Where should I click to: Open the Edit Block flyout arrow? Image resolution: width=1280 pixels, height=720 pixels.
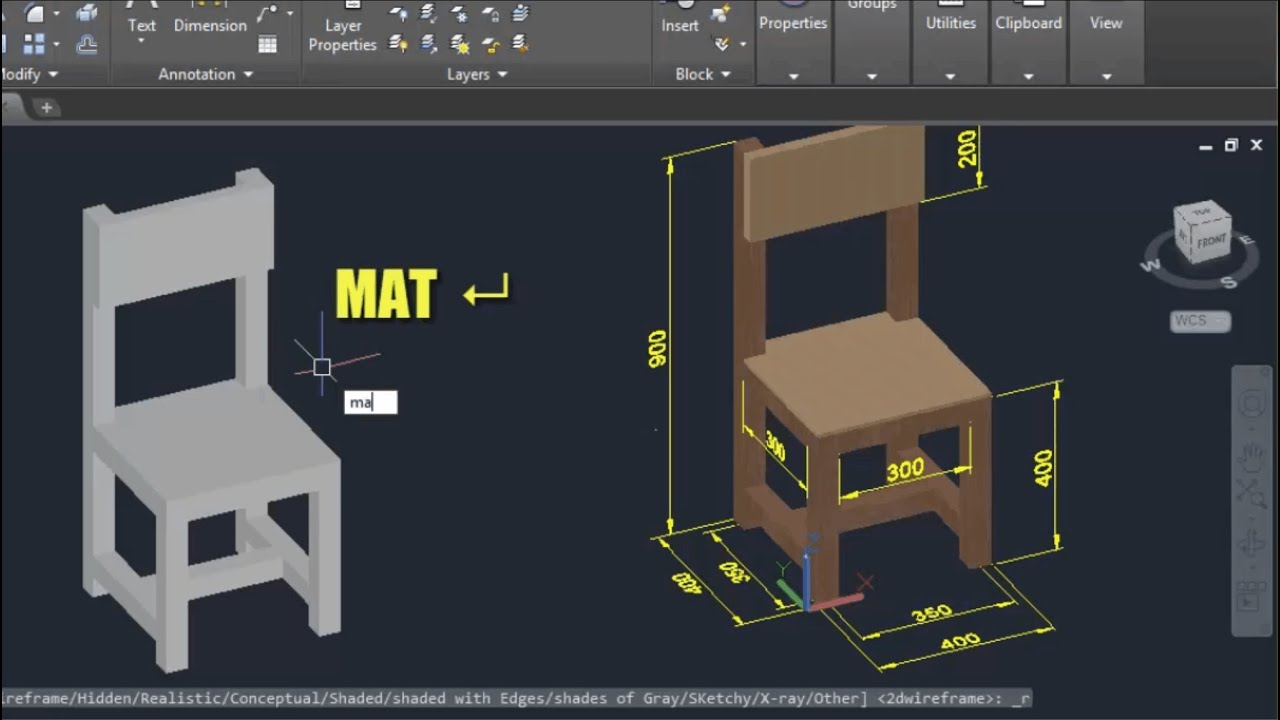pos(743,44)
